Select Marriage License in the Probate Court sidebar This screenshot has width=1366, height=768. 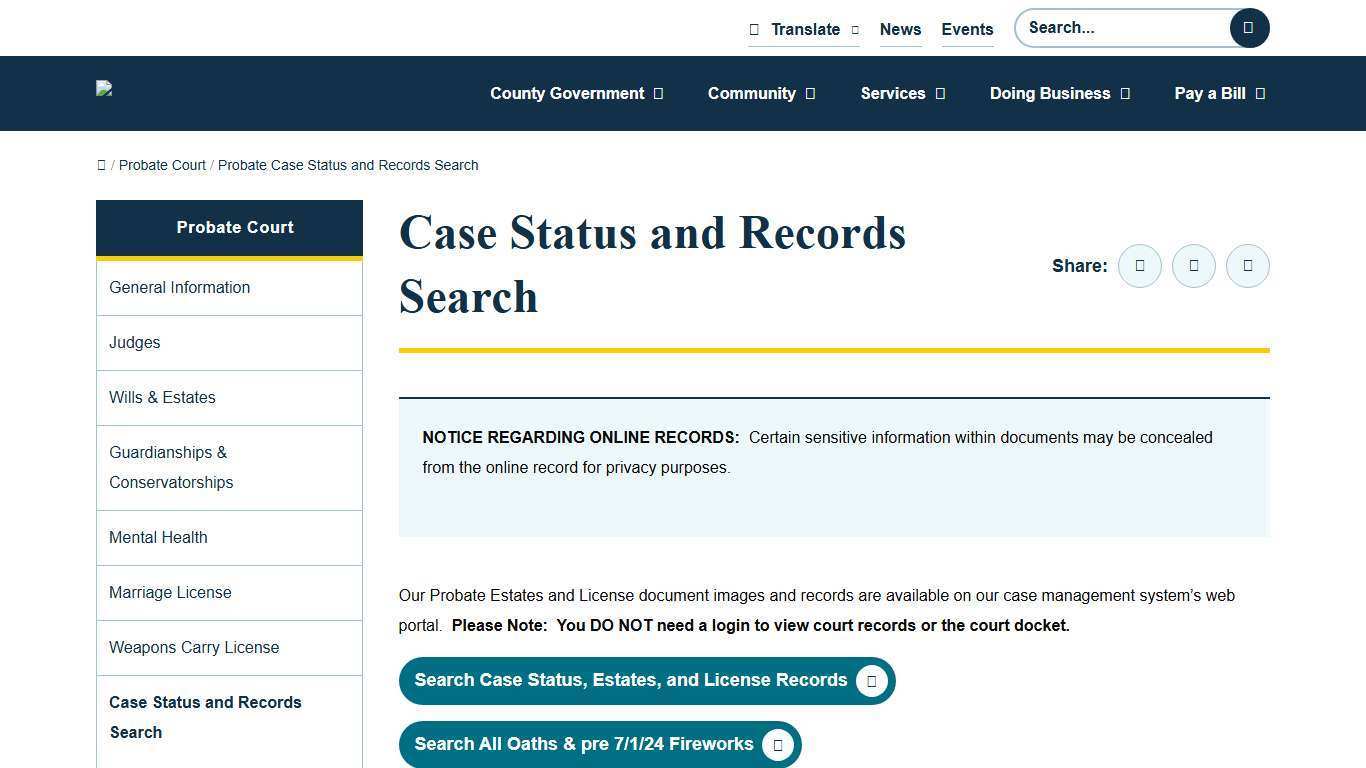coord(170,592)
